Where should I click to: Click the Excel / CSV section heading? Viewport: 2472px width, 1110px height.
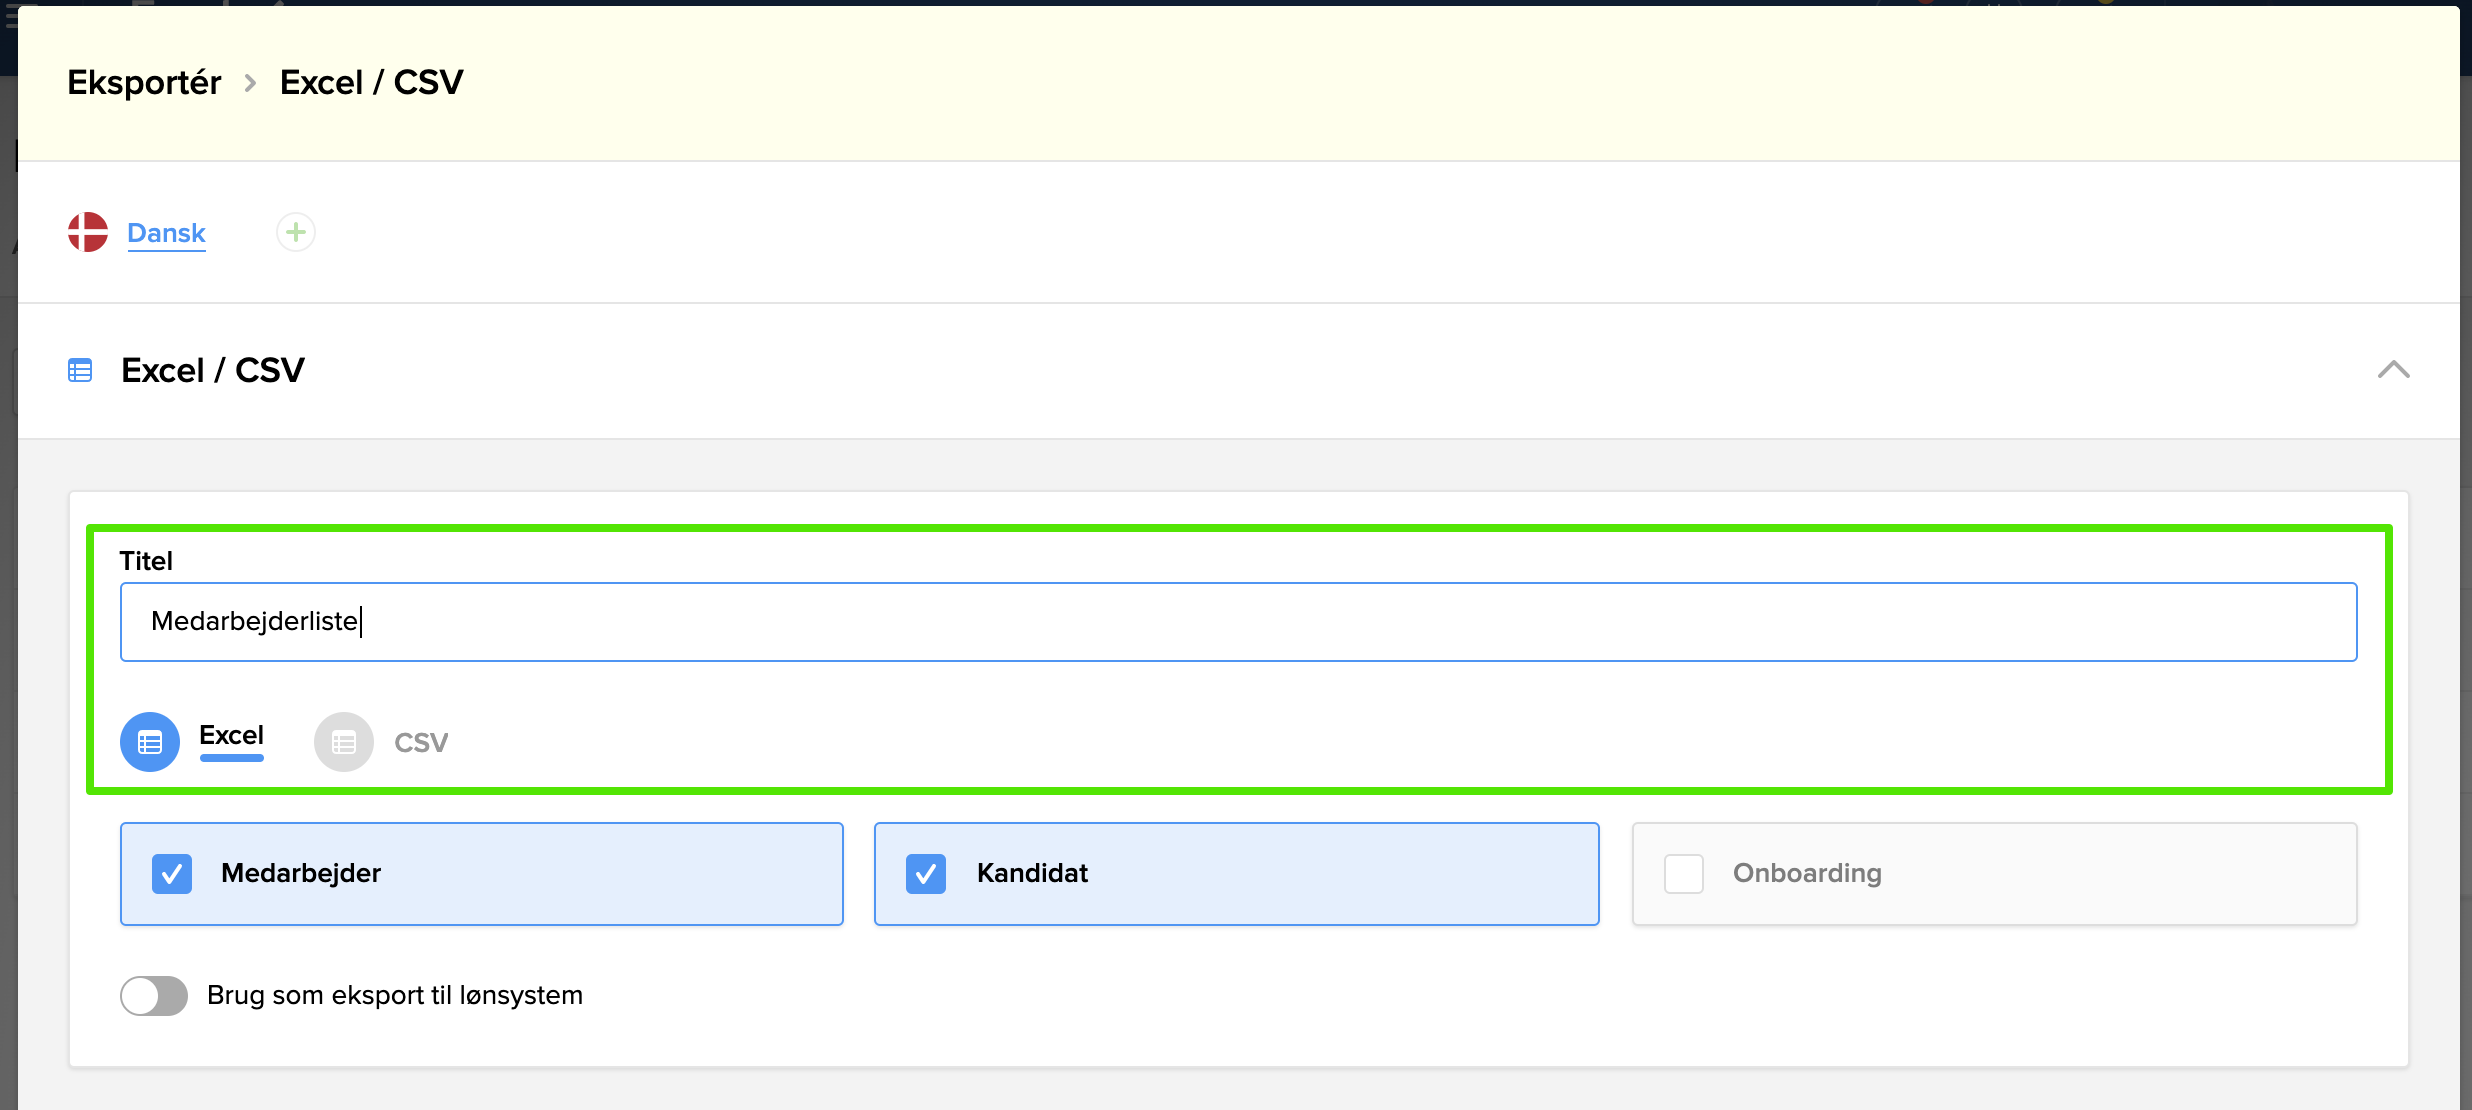pos(212,371)
